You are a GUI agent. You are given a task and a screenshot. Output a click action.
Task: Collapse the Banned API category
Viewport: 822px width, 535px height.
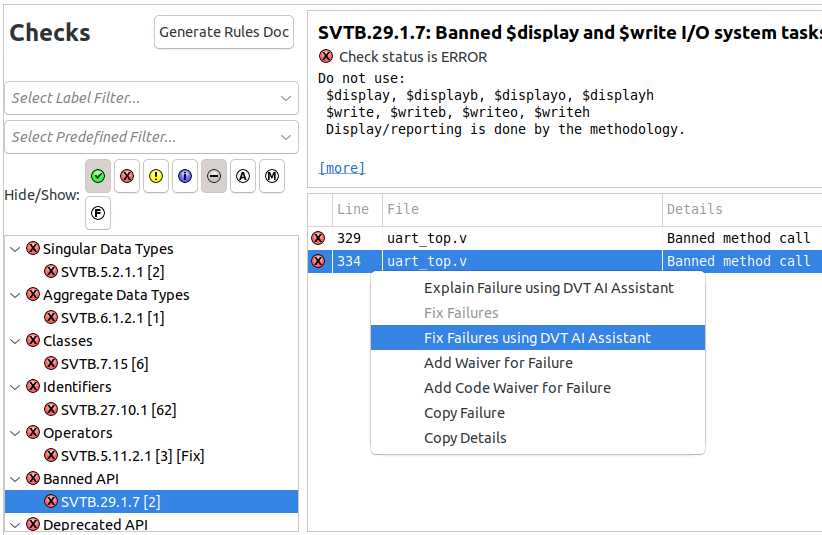(x=15, y=479)
